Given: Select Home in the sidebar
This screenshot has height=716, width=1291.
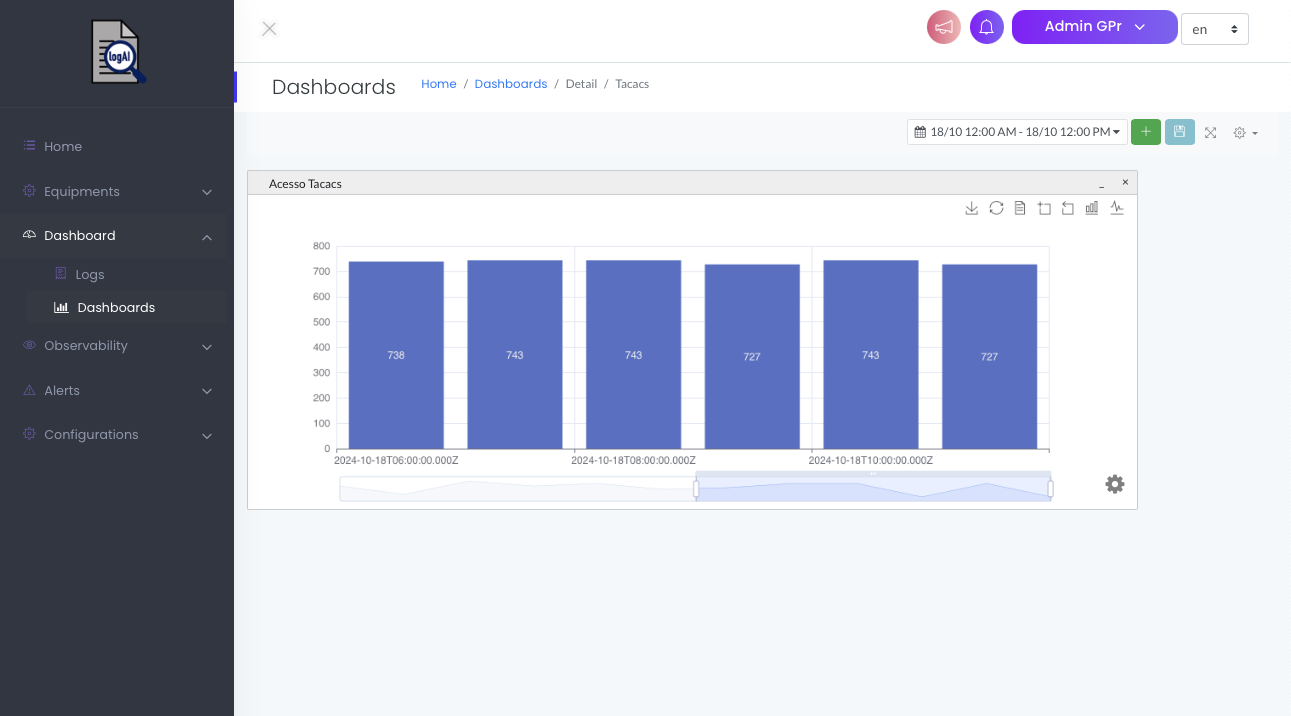Looking at the screenshot, I should click(x=63, y=147).
